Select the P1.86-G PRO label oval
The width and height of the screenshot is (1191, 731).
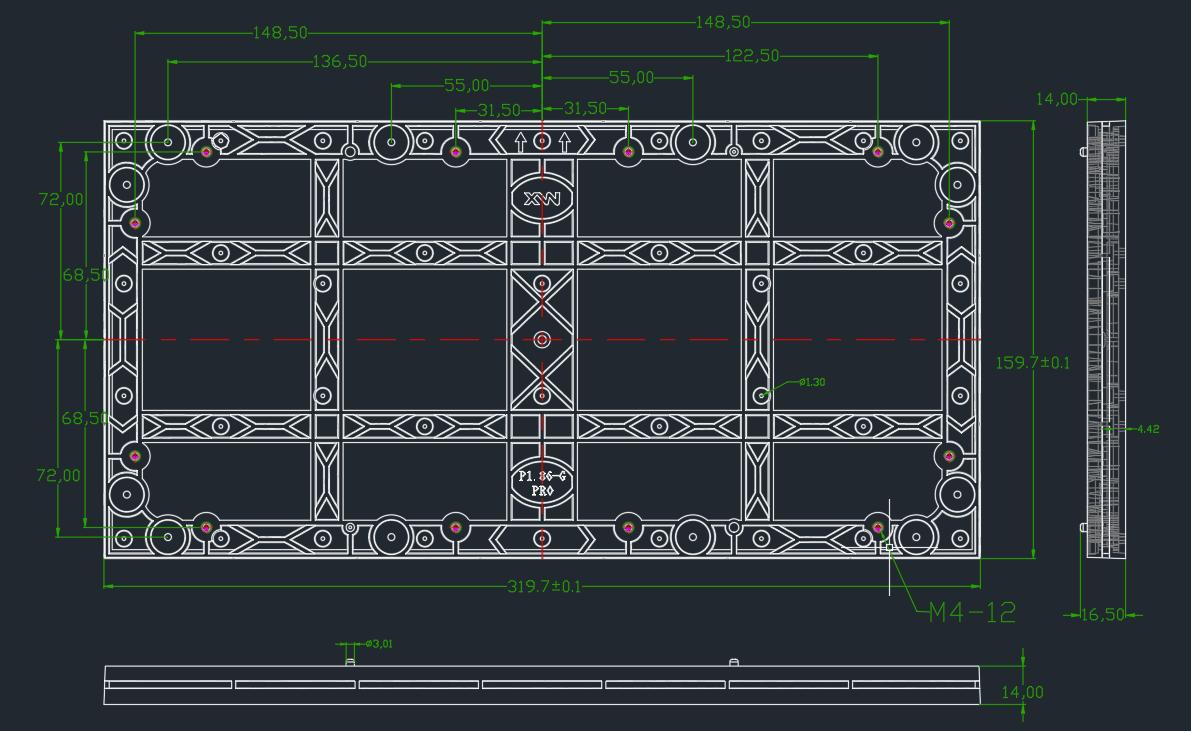[x=542, y=483]
